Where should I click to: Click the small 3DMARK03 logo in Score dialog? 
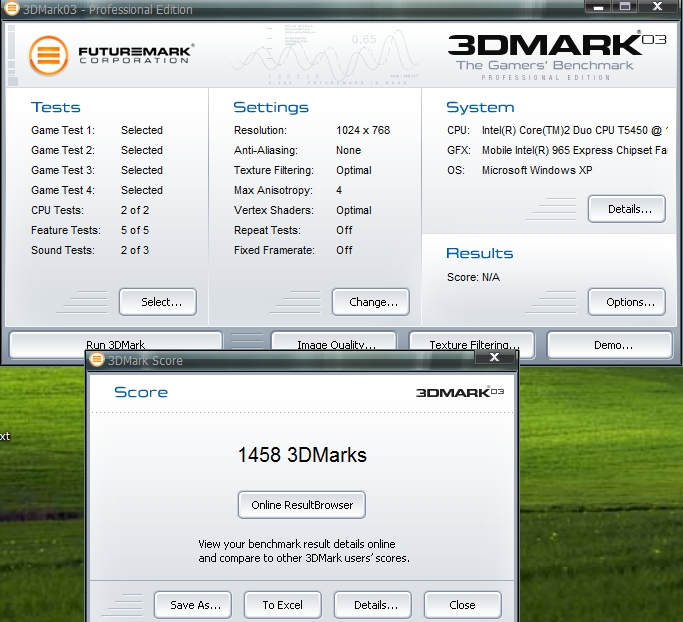(x=460, y=392)
